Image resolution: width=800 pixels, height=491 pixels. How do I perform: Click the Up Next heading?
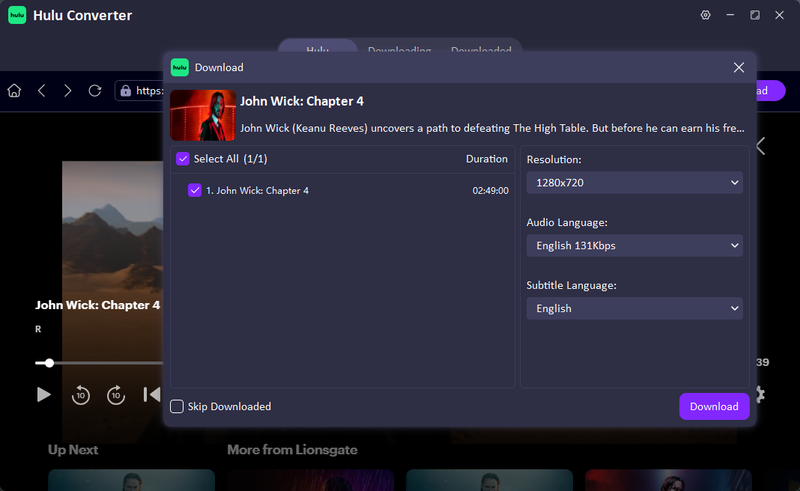(x=73, y=450)
